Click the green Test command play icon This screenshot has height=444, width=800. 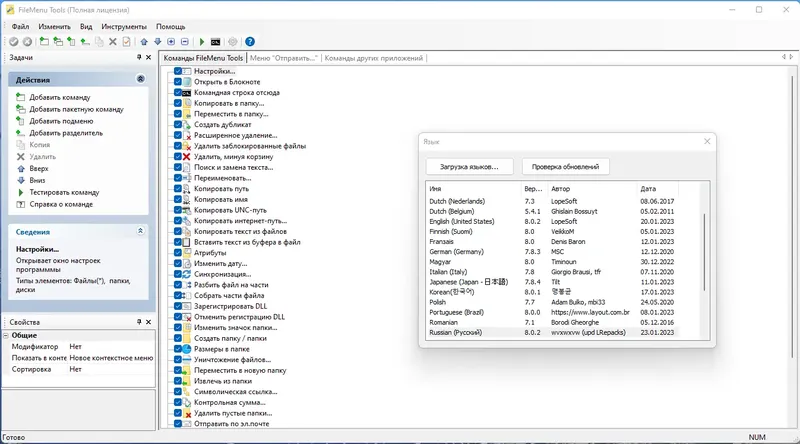202,42
